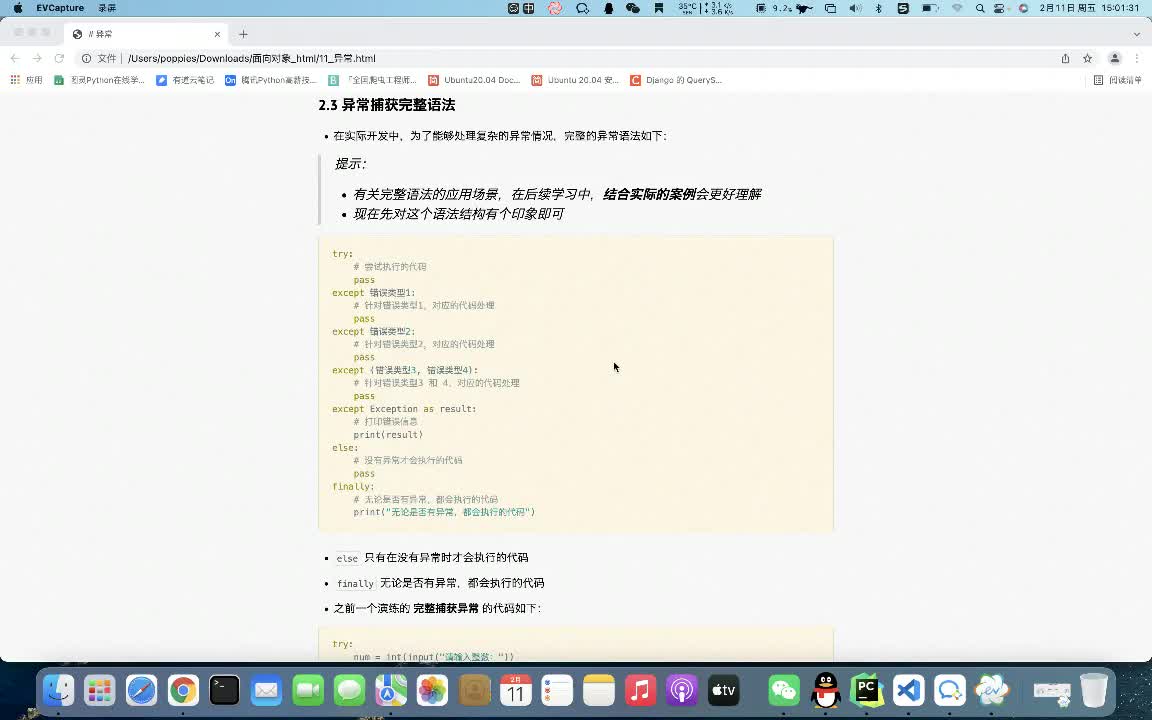Image resolution: width=1152 pixels, height=720 pixels.
Task: Open Control Center in menu bar
Action: [999, 8]
